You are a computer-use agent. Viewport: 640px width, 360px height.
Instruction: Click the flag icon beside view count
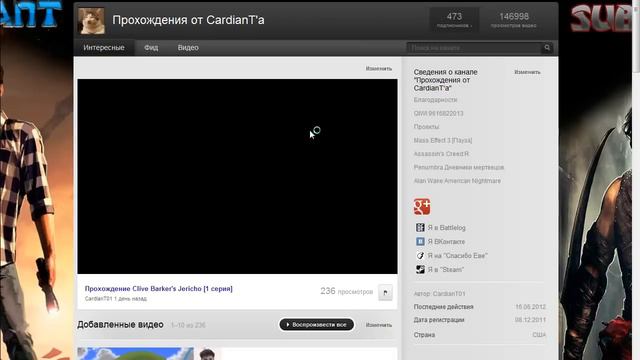[x=385, y=292]
